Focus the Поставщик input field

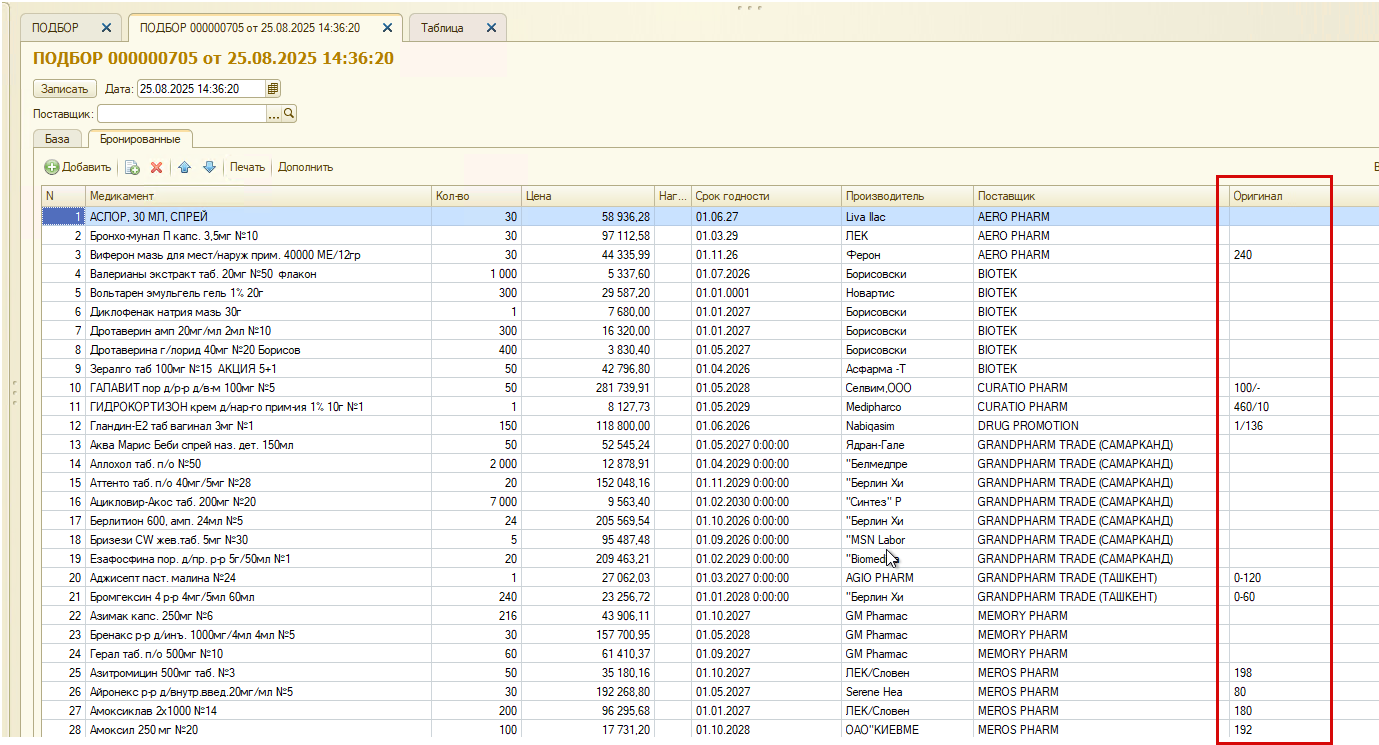[182, 114]
